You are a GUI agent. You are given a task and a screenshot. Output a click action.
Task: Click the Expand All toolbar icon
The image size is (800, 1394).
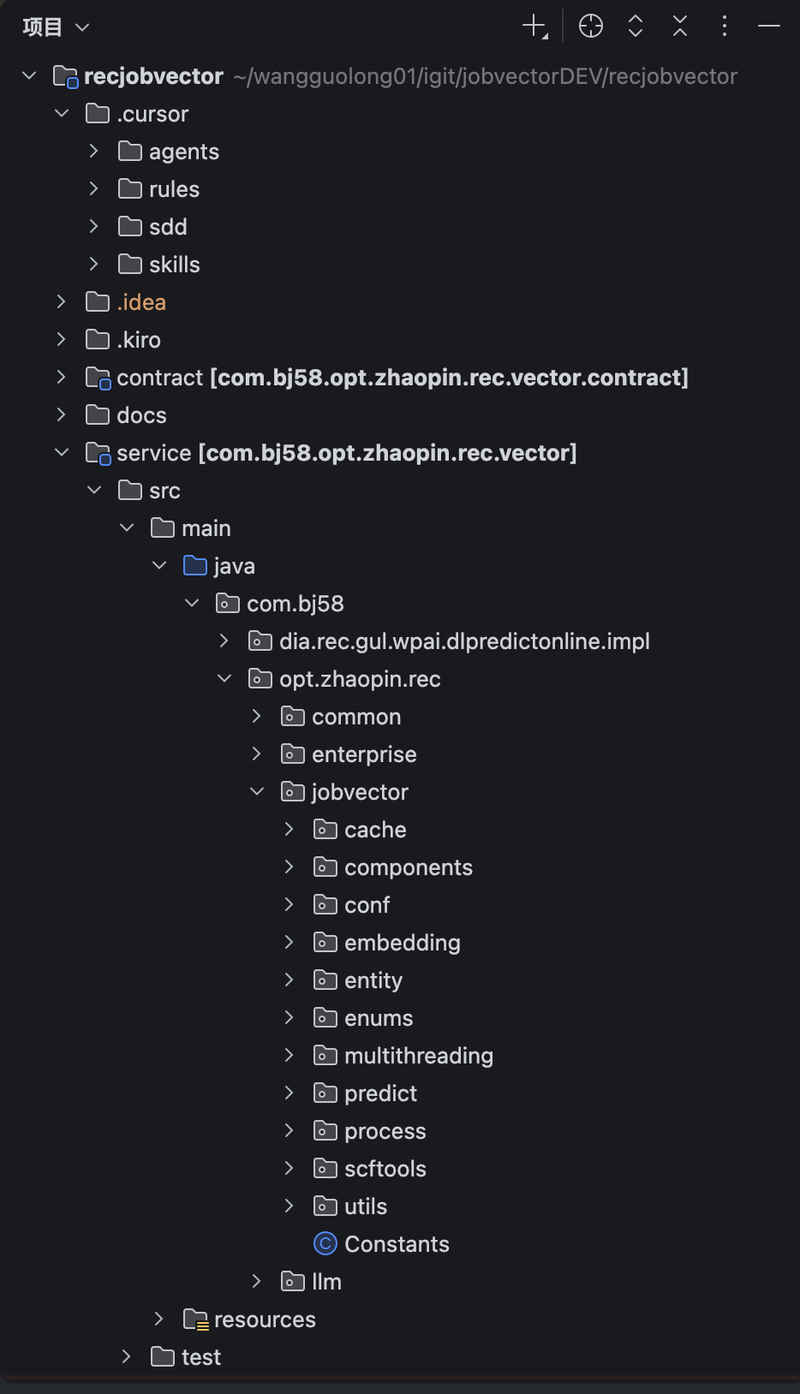635,27
